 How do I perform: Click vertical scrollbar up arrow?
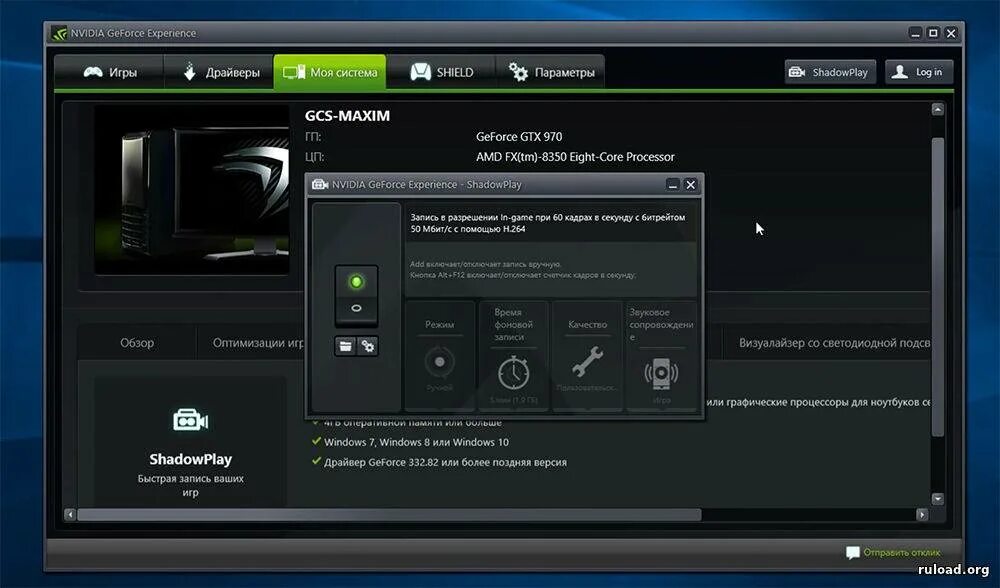tap(938, 110)
